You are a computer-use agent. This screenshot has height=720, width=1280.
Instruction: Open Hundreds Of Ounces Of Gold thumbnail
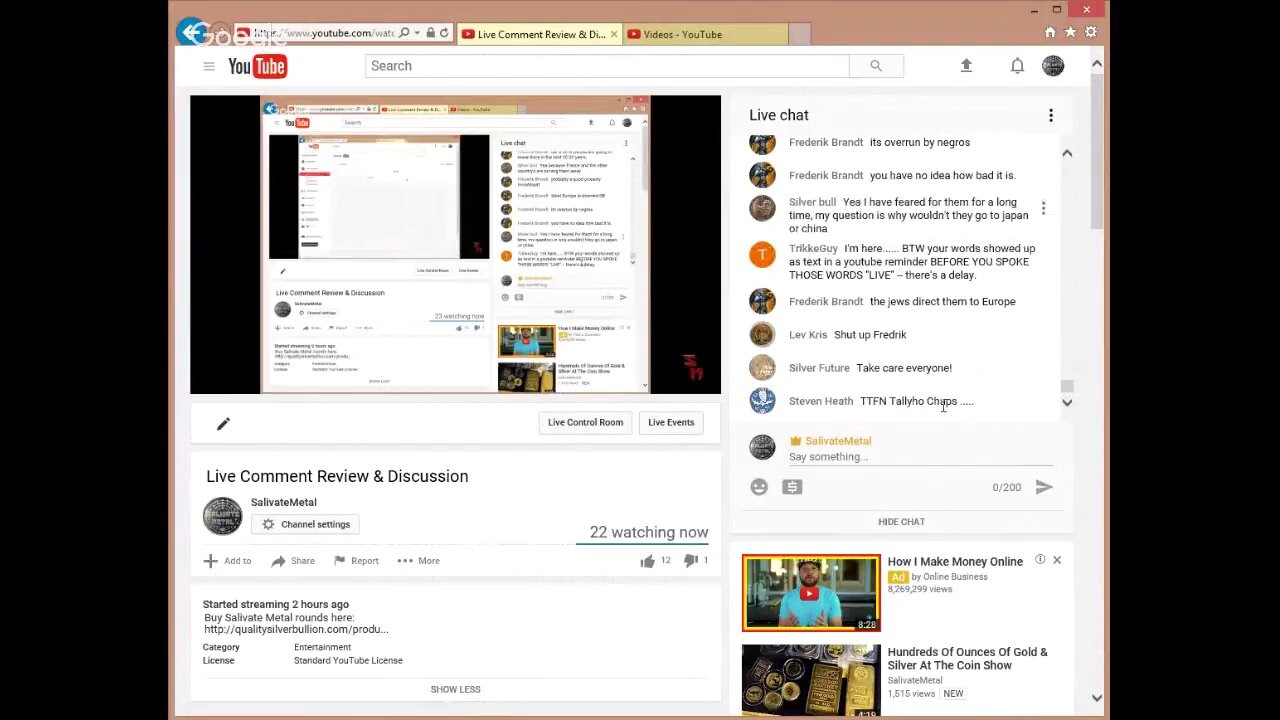811,680
